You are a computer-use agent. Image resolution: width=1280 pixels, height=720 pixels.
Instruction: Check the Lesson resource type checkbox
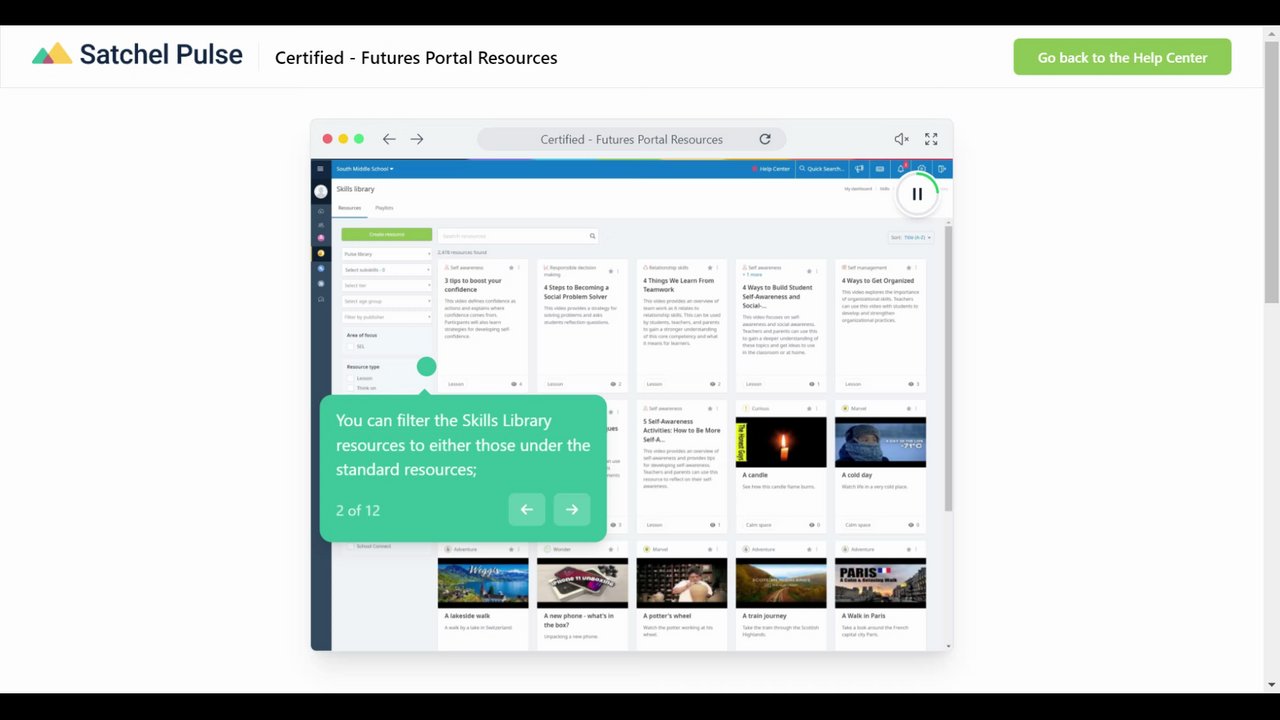(x=351, y=378)
